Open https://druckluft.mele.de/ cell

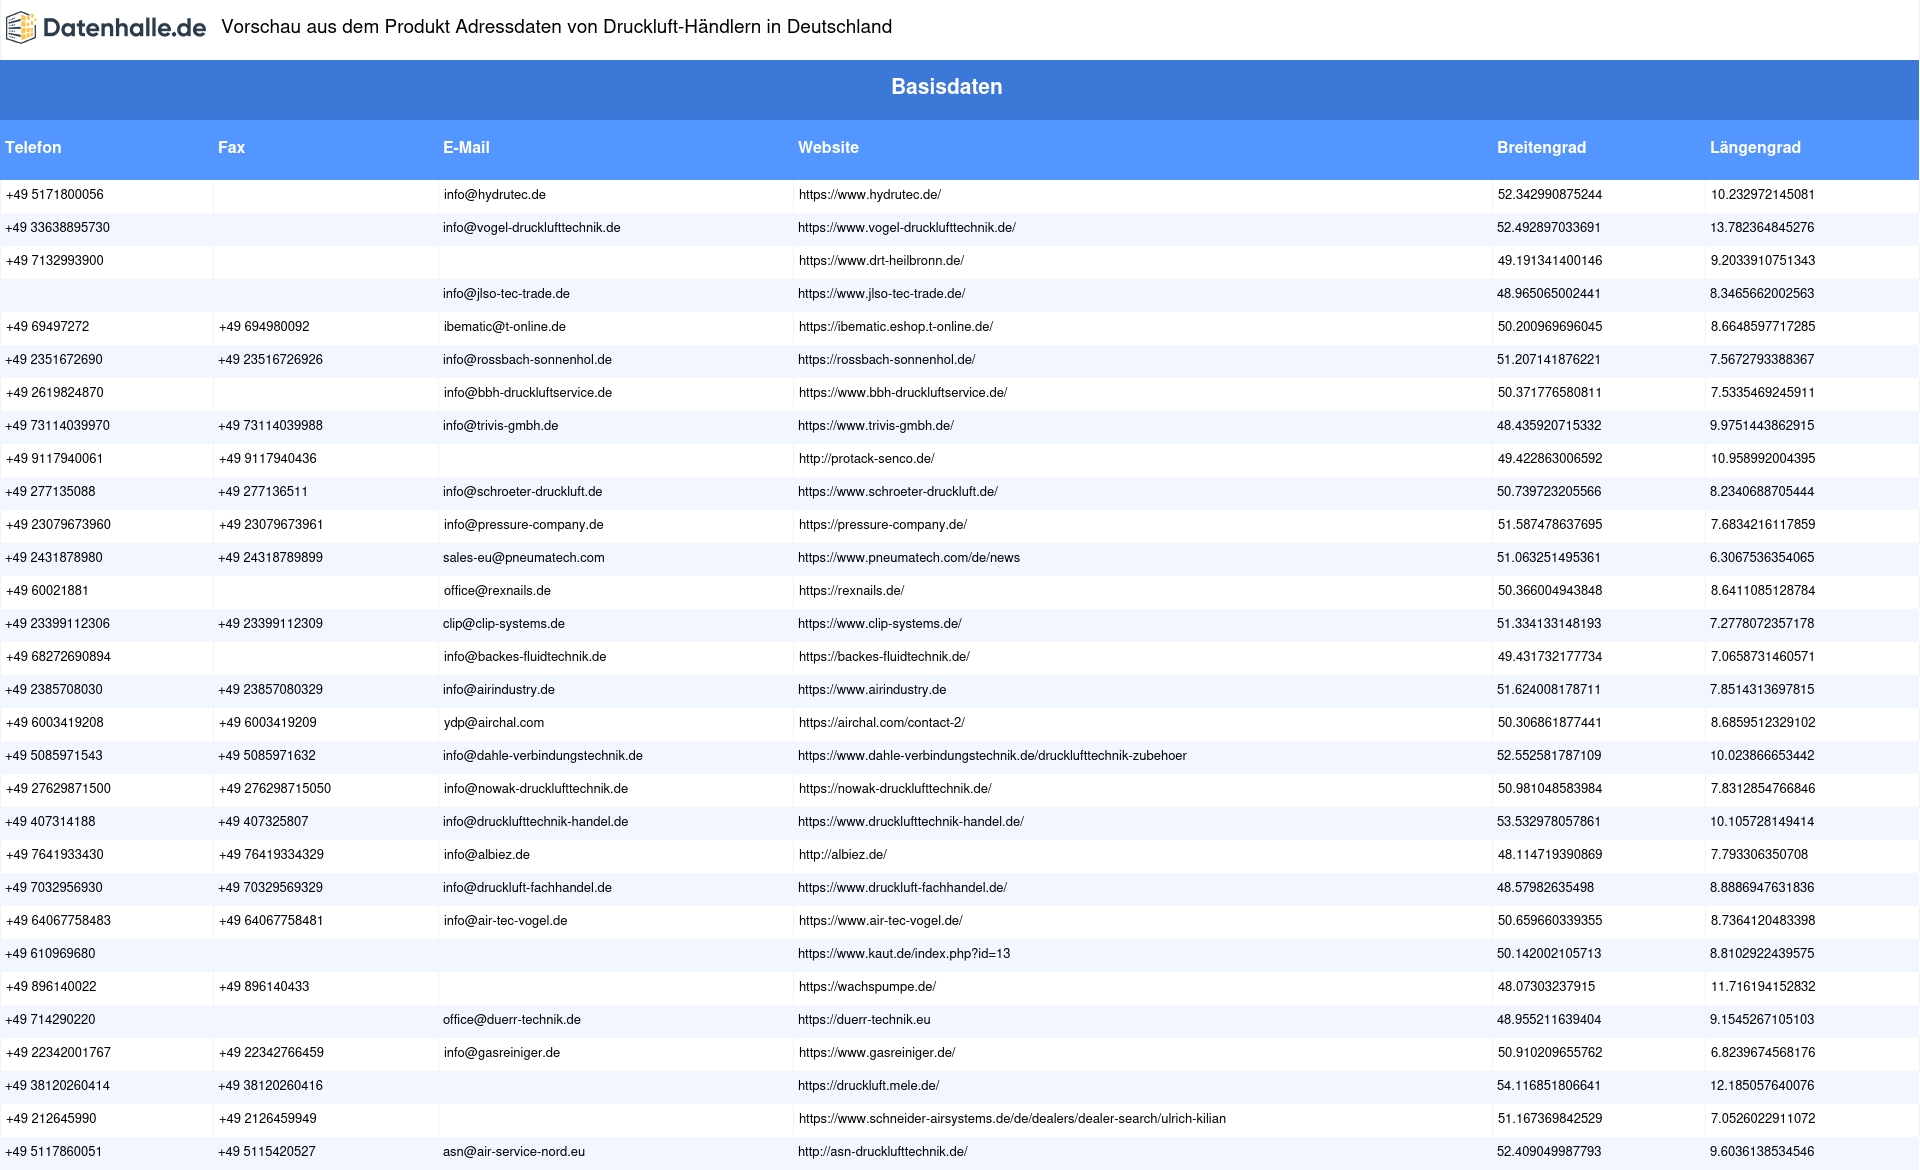pos(868,1086)
